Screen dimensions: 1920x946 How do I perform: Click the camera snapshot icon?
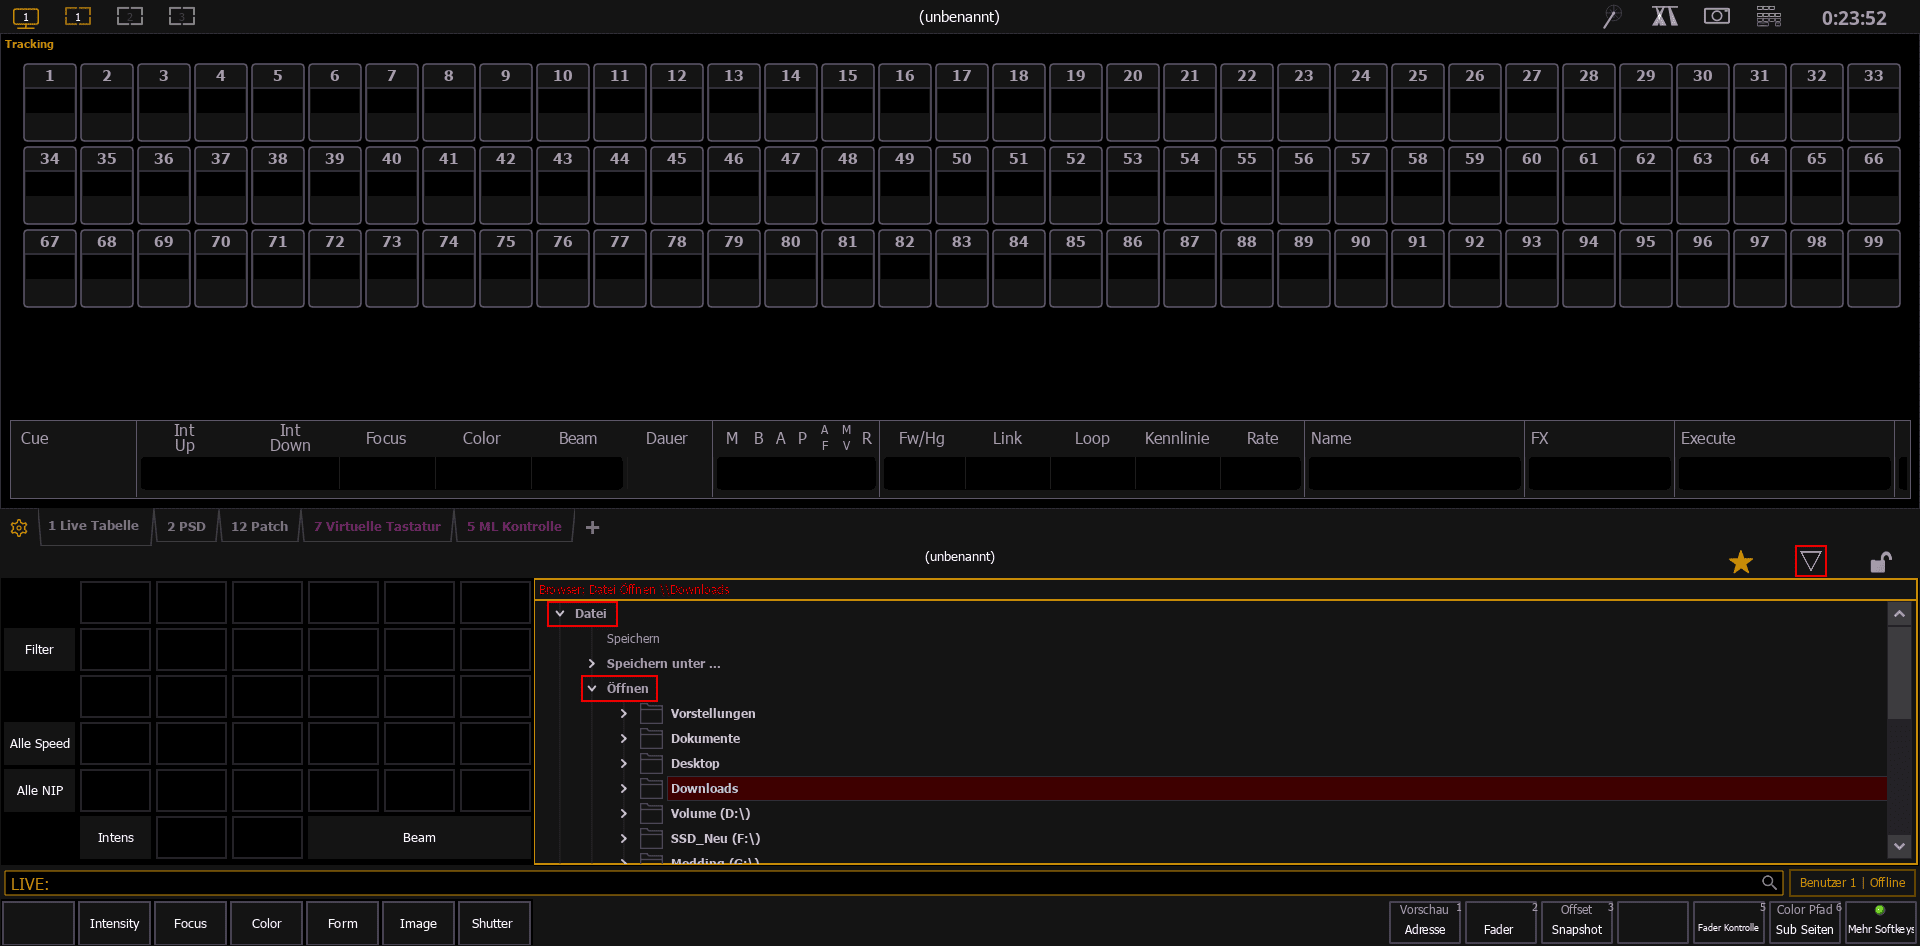click(1716, 17)
